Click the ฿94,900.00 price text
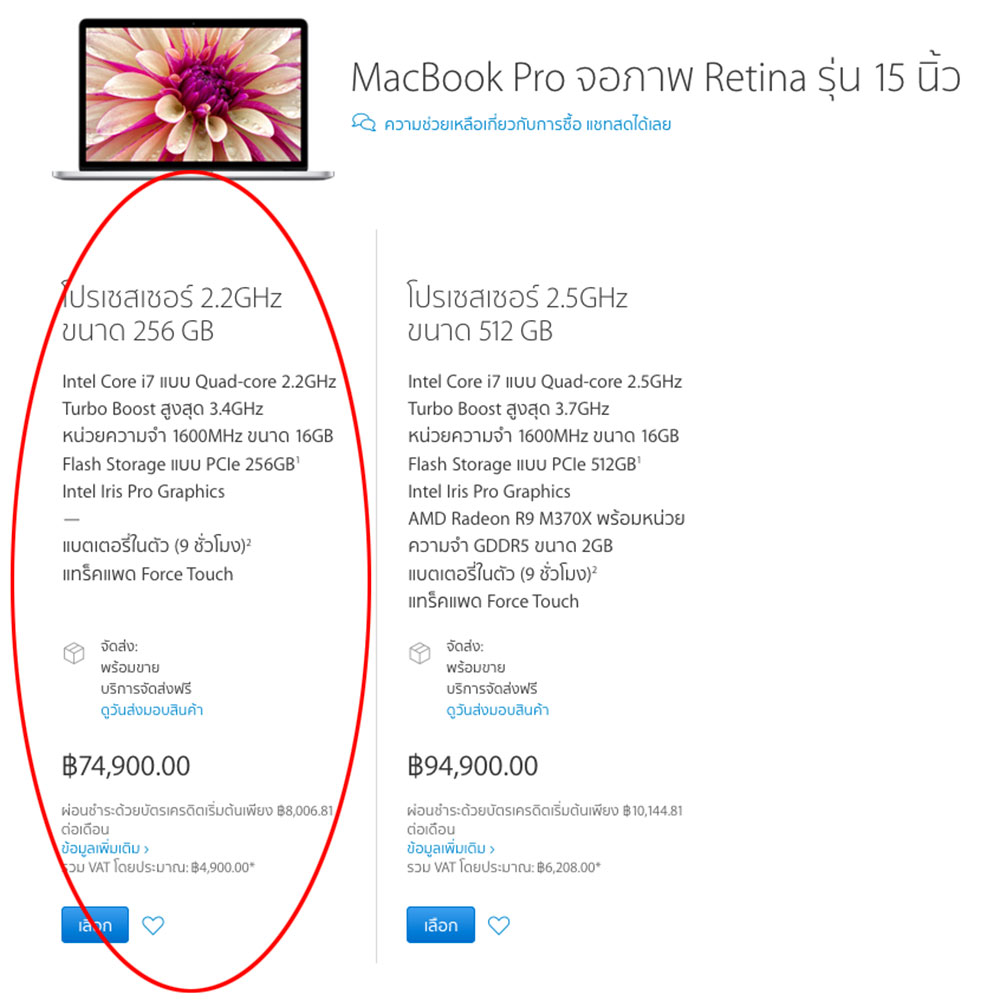Screen dimensions: 1000x1001 tap(473, 765)
